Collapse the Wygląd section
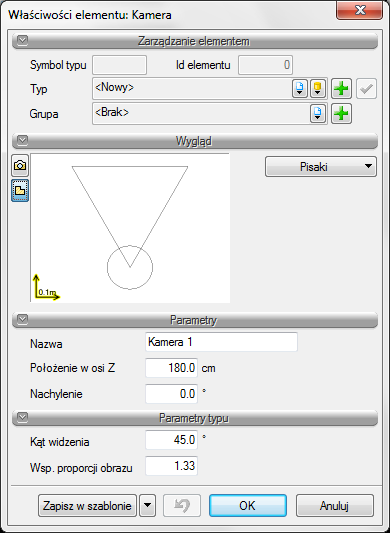390x533 pixels. click(22, 140)
